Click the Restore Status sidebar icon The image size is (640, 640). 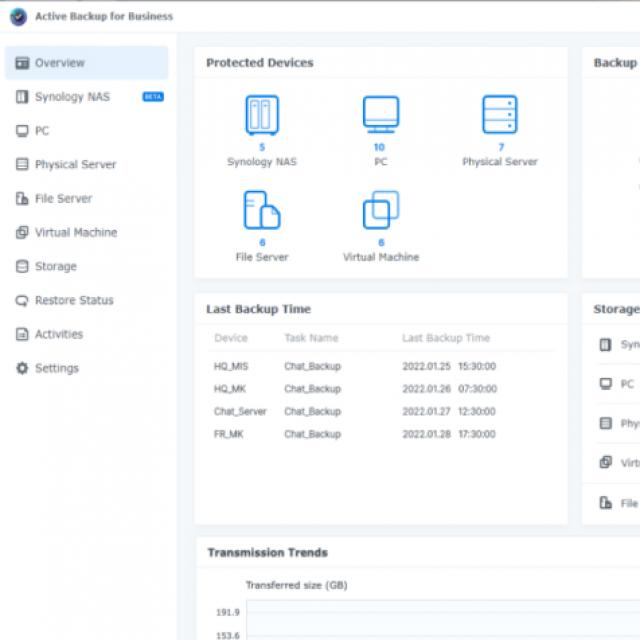[x=22, y=300]
